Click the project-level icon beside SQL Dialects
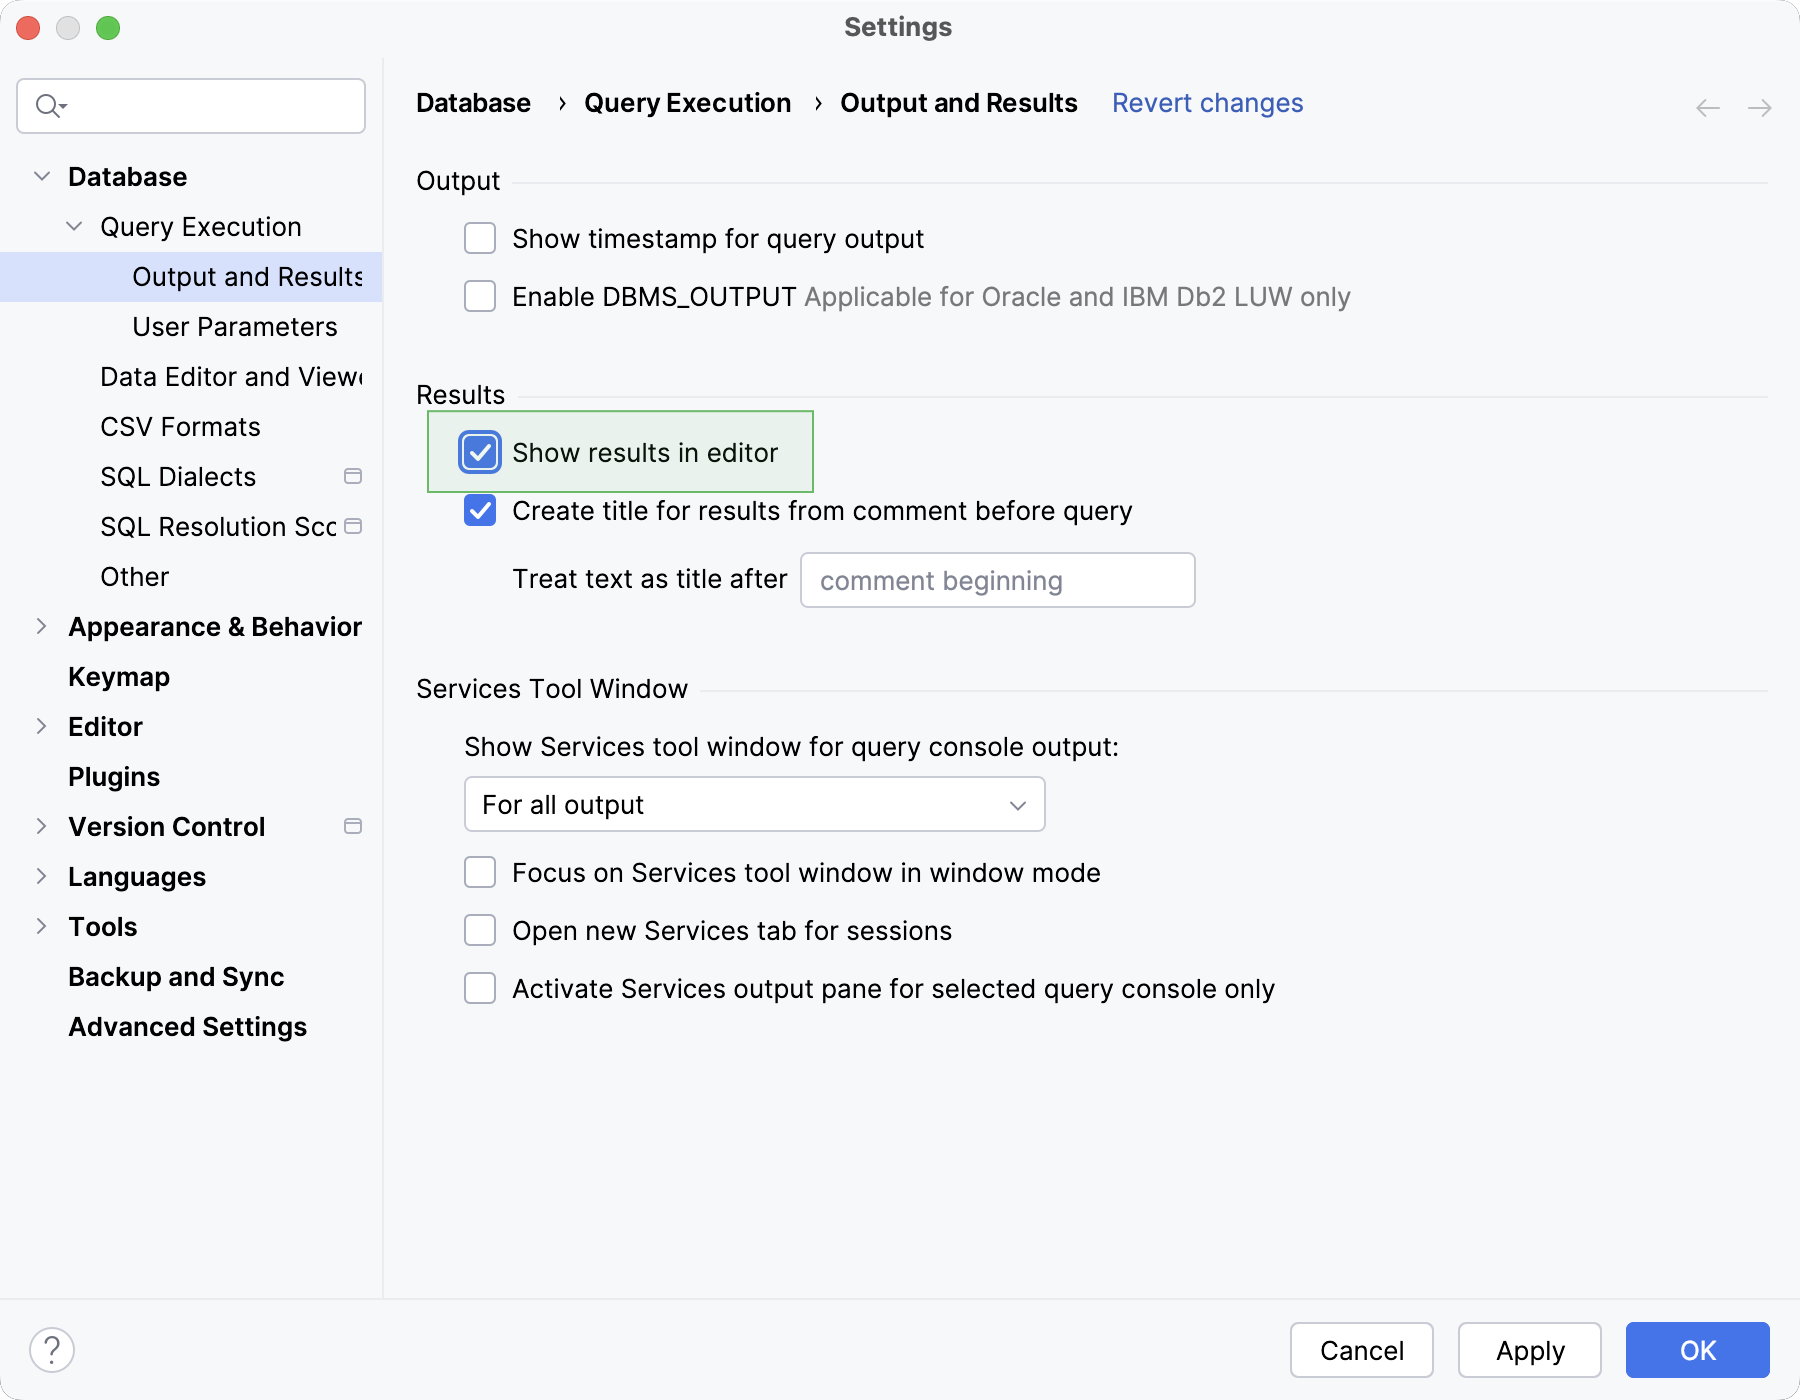Image resolution: width=1800 pixels, height=1400 pixels. click(x=353, y=476)
